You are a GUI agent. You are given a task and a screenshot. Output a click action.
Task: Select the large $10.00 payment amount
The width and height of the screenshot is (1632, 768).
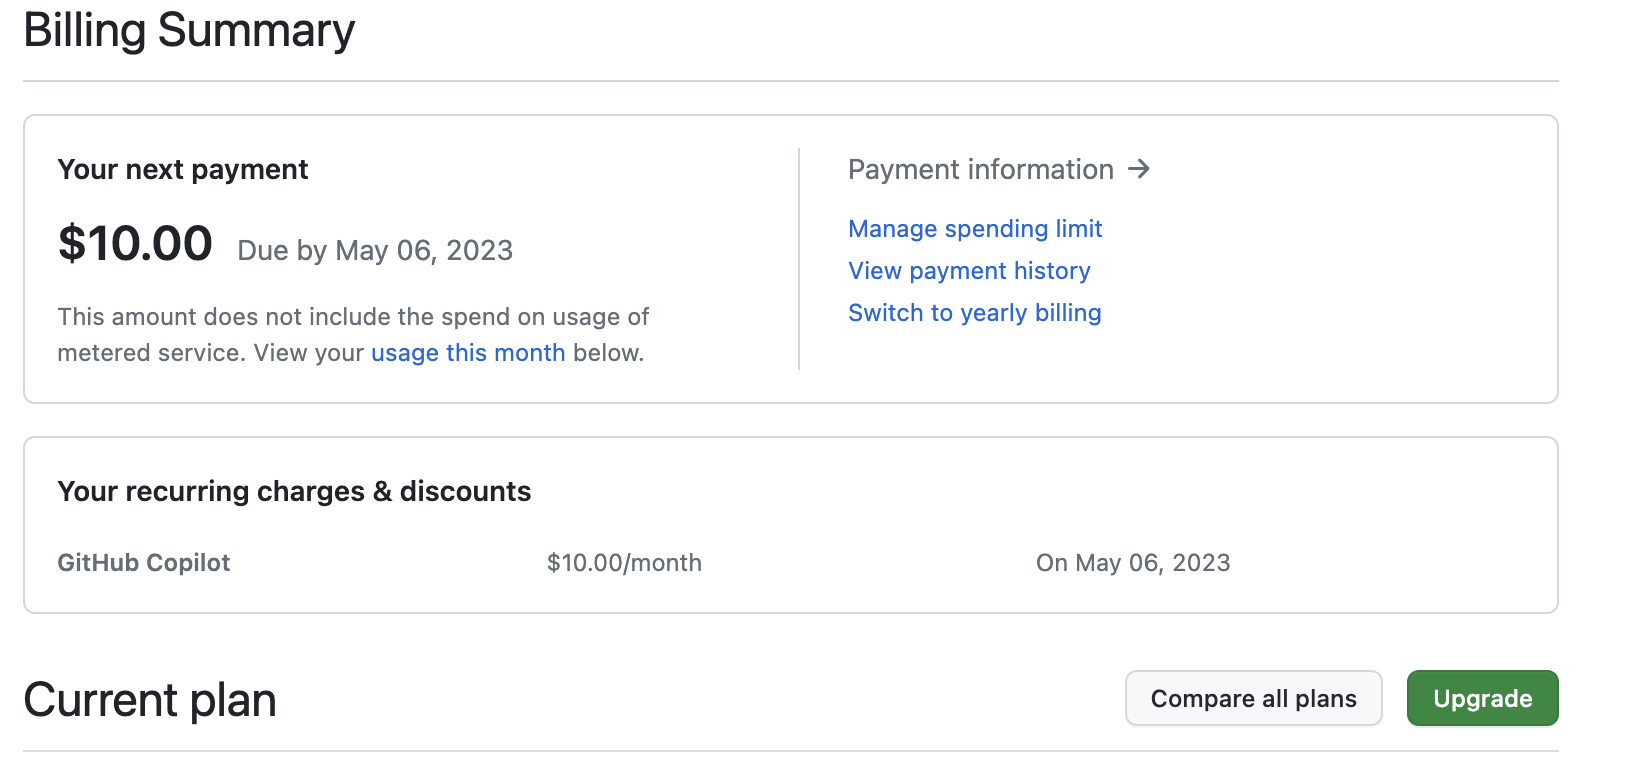[135, 244]
